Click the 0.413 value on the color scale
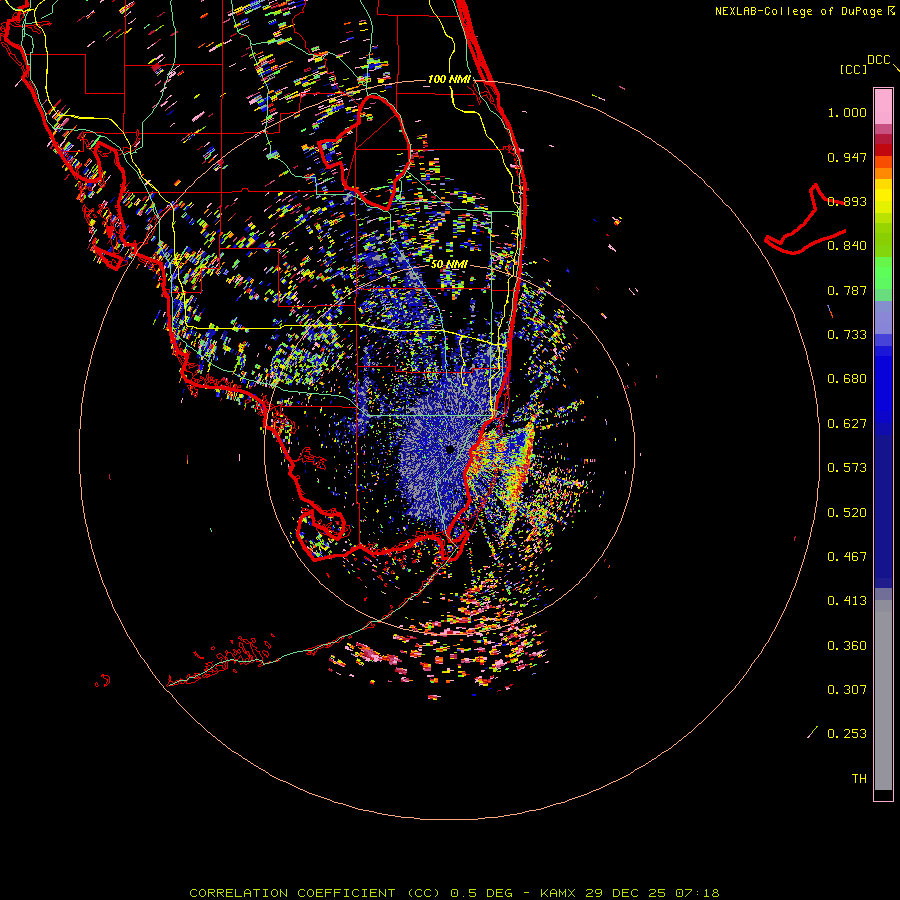 (x=847, y=601)
